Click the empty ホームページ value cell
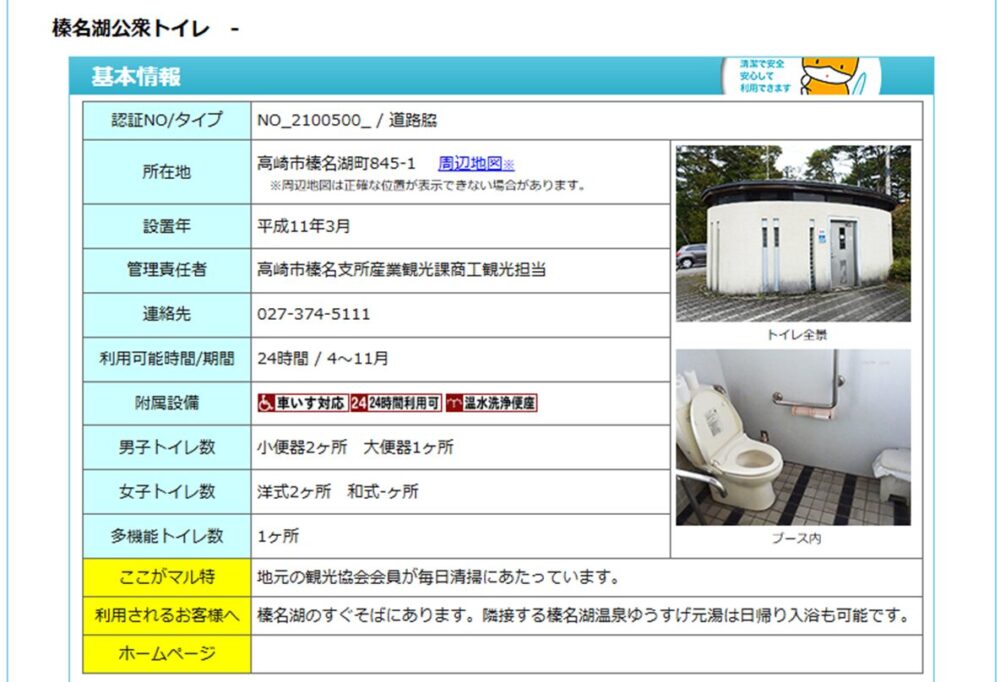1000x682 pixels. 586,654
